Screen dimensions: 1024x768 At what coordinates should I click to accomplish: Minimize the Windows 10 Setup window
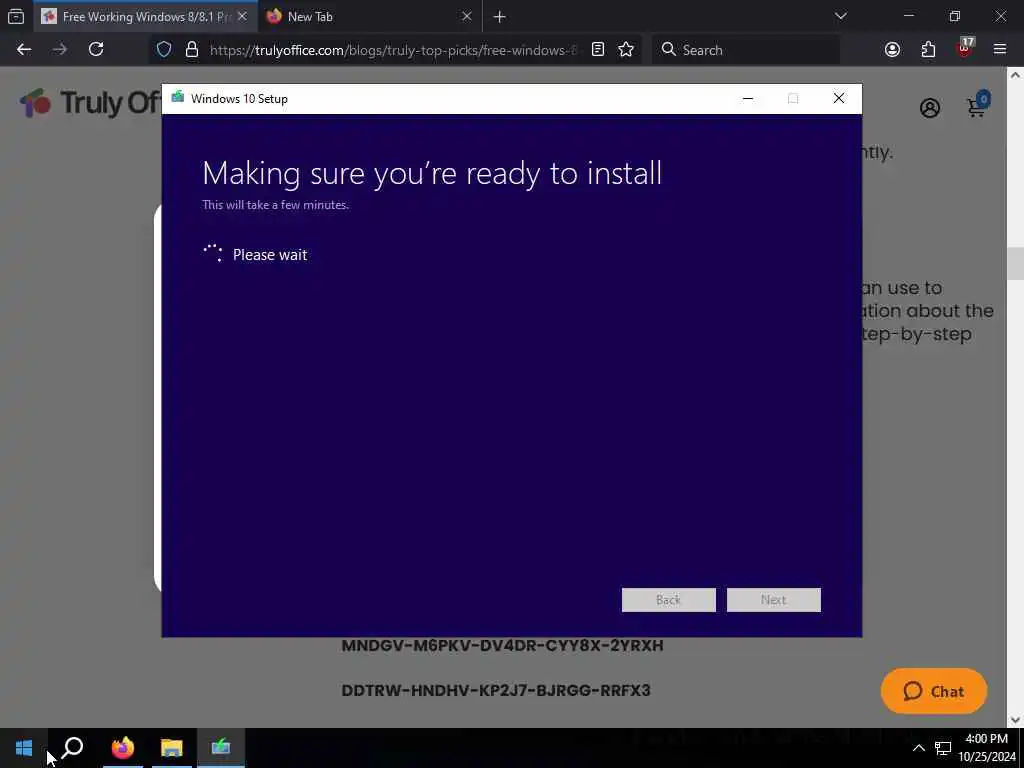coord(748,99)
